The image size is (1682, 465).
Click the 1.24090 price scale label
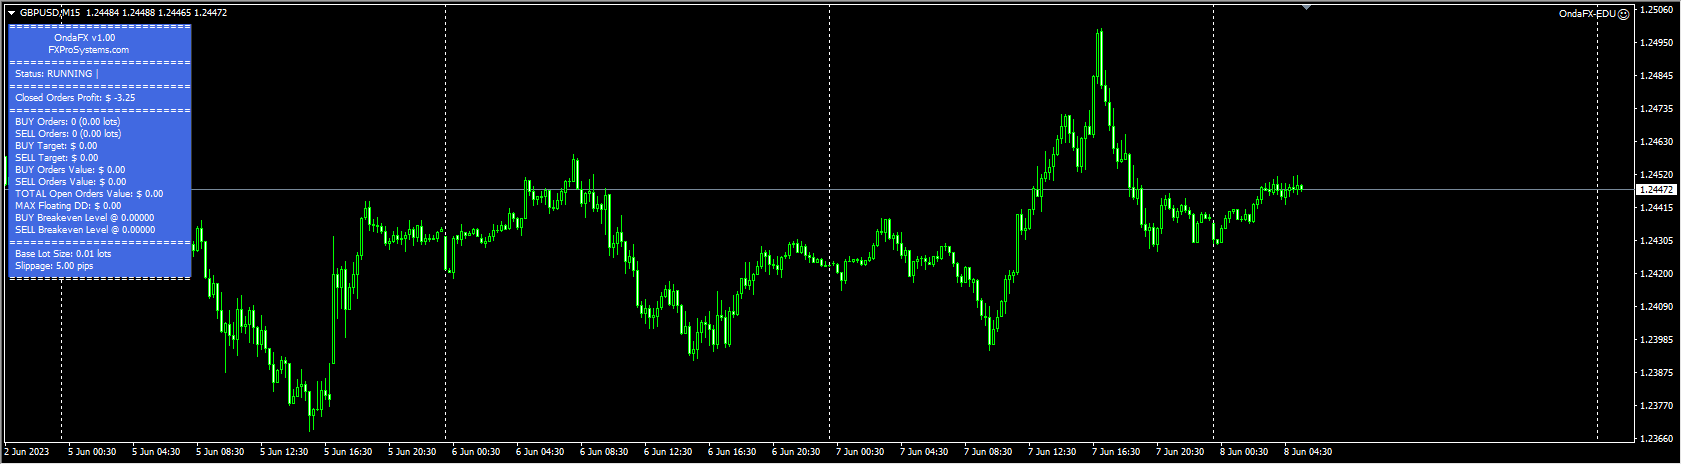point(1657,307)
